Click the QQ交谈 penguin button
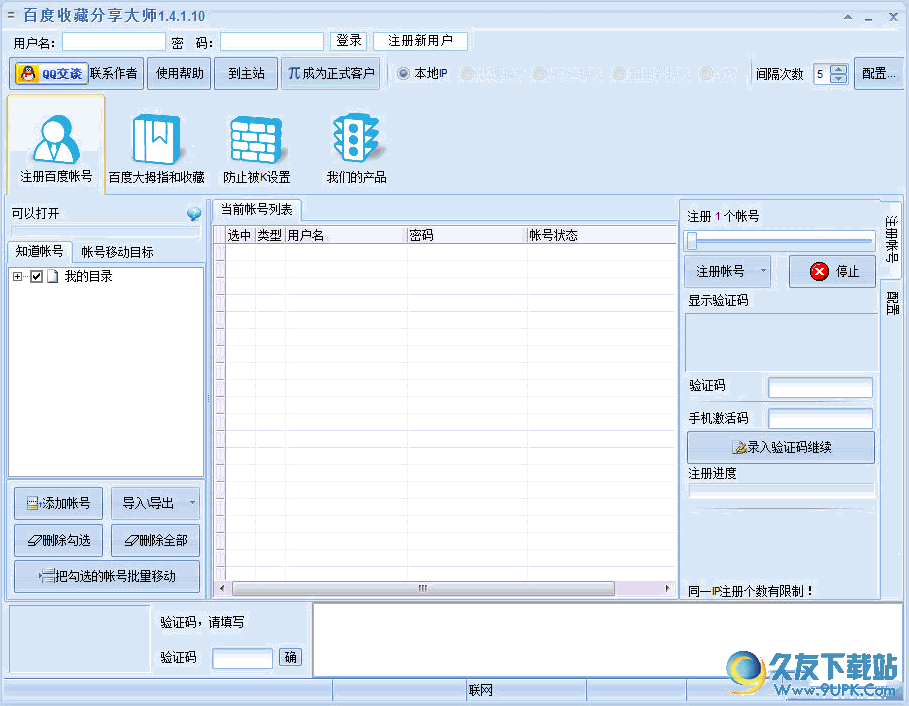Viewport: 909px width, 706px height. click(x=52, y=74)
